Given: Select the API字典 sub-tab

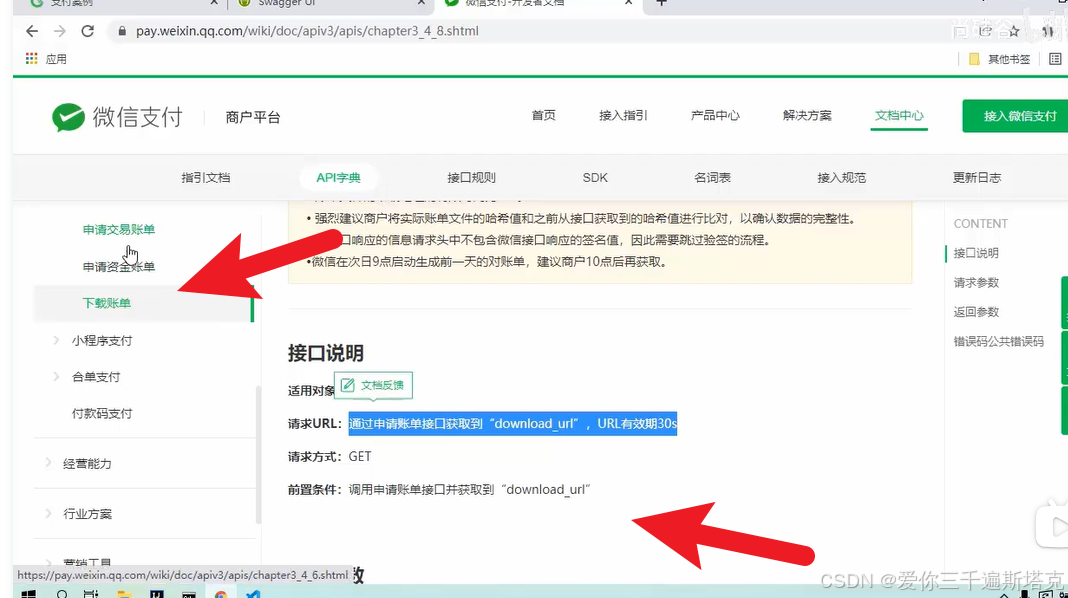Looking at the screenshot, I should pyautogui.click(x=338, y=178).
